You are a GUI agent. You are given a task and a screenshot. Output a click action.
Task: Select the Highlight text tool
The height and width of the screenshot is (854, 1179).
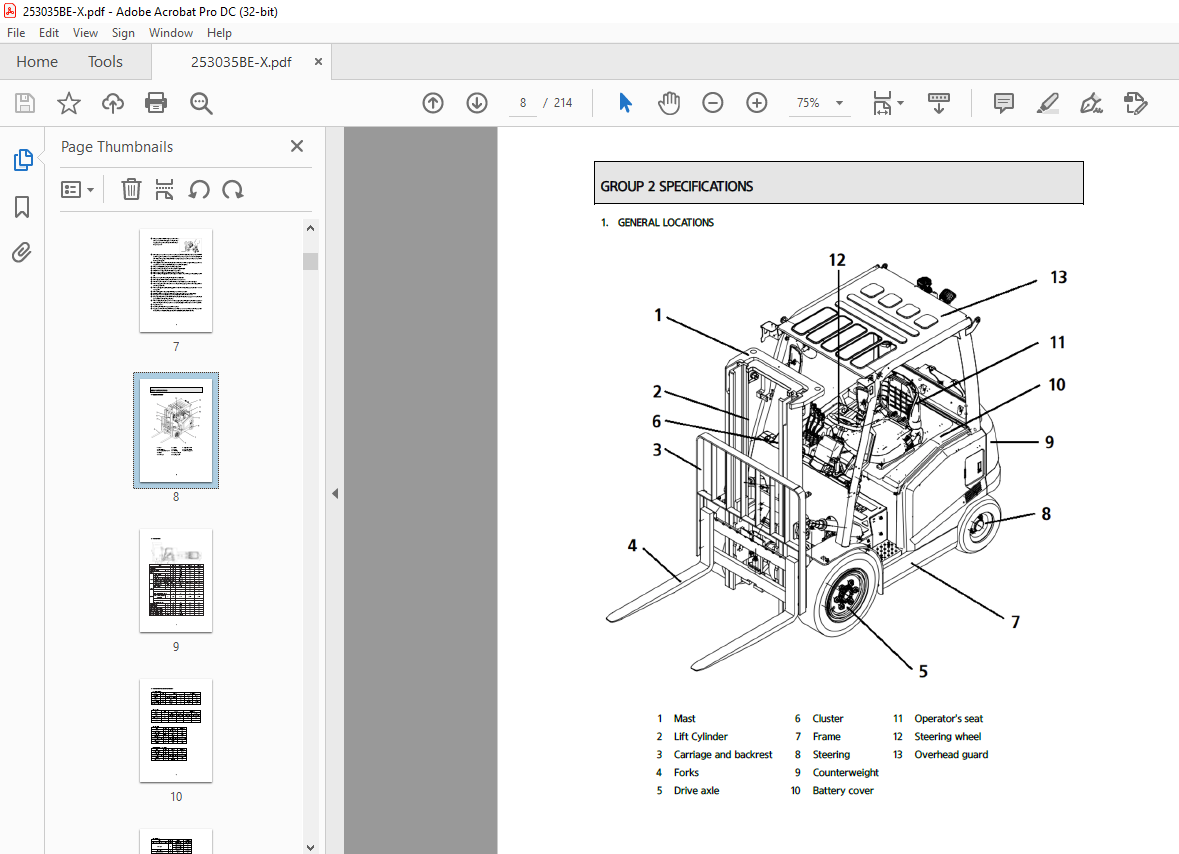[1047, 103]
